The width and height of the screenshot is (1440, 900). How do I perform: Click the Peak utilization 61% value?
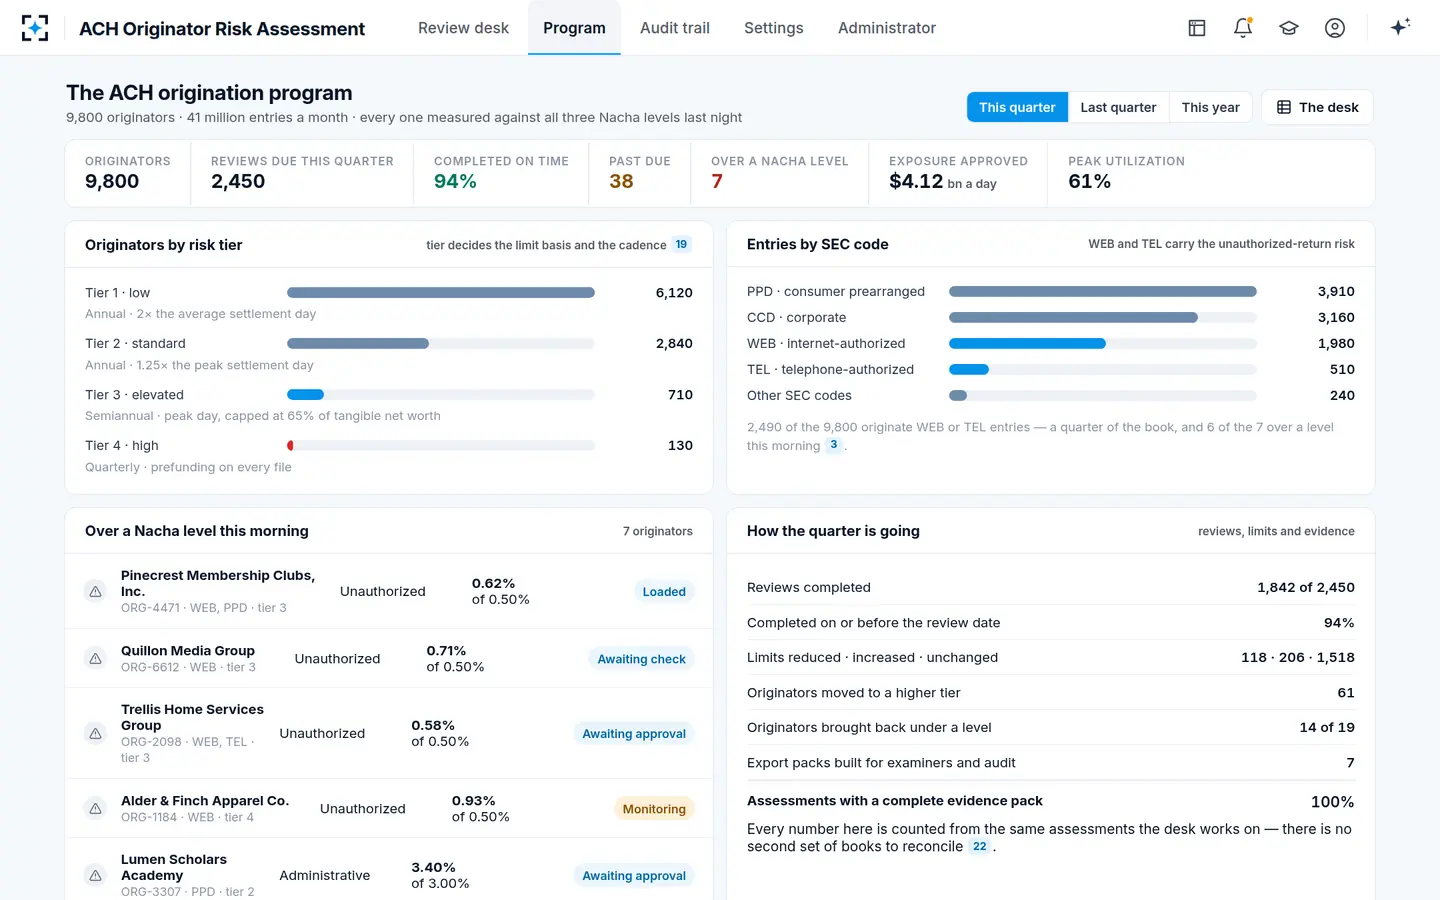tap(1090, 181)
